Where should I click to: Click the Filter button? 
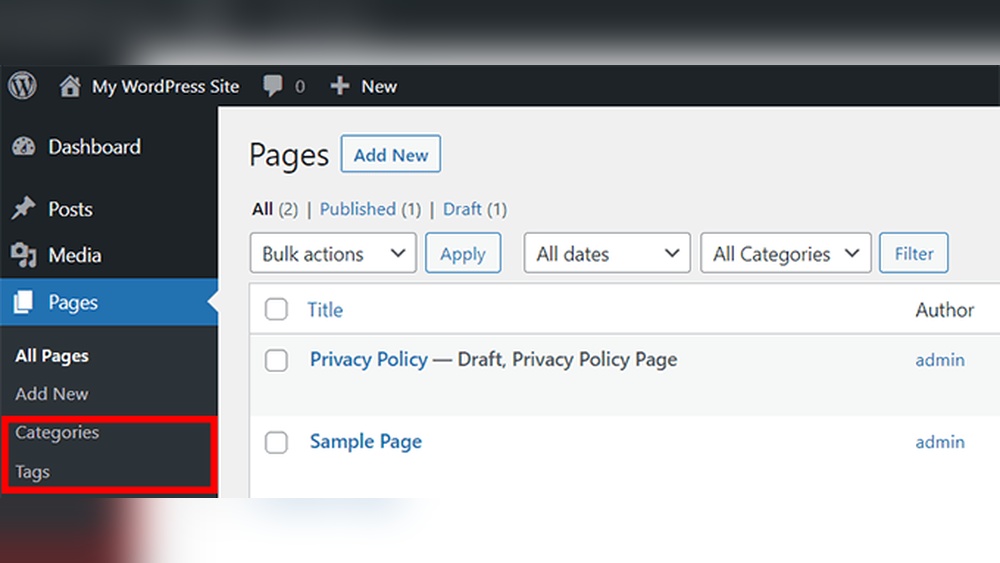click(x=914, y=253)
